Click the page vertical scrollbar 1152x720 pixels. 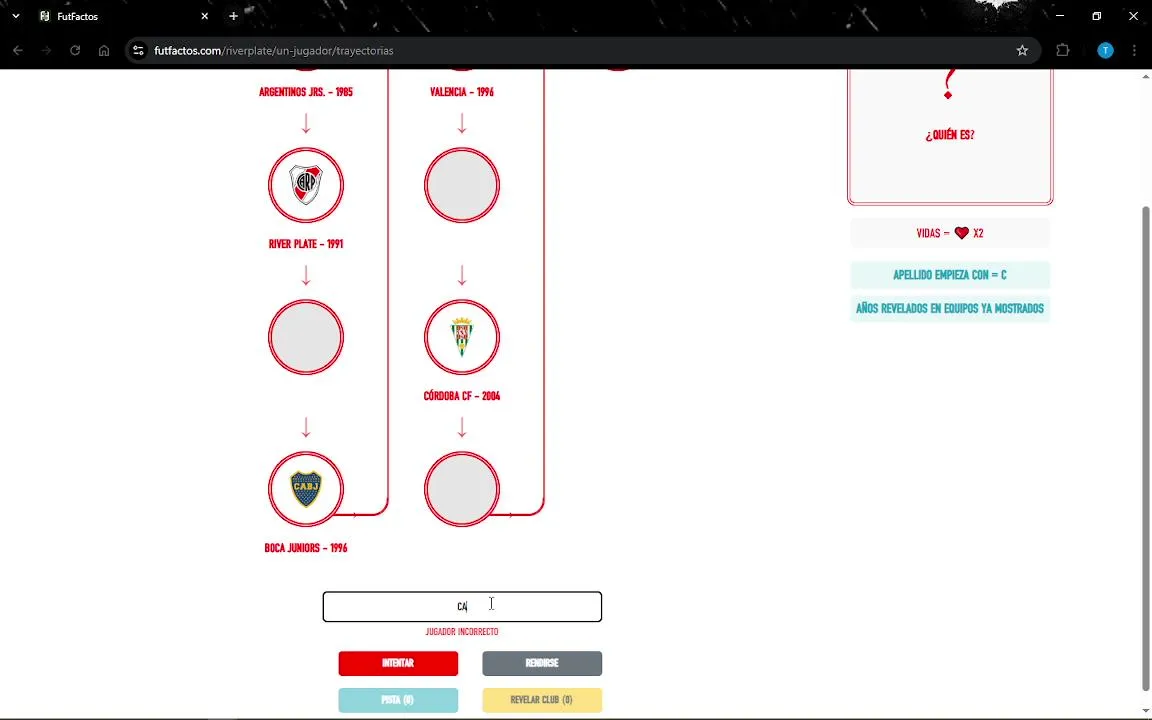1146,448
